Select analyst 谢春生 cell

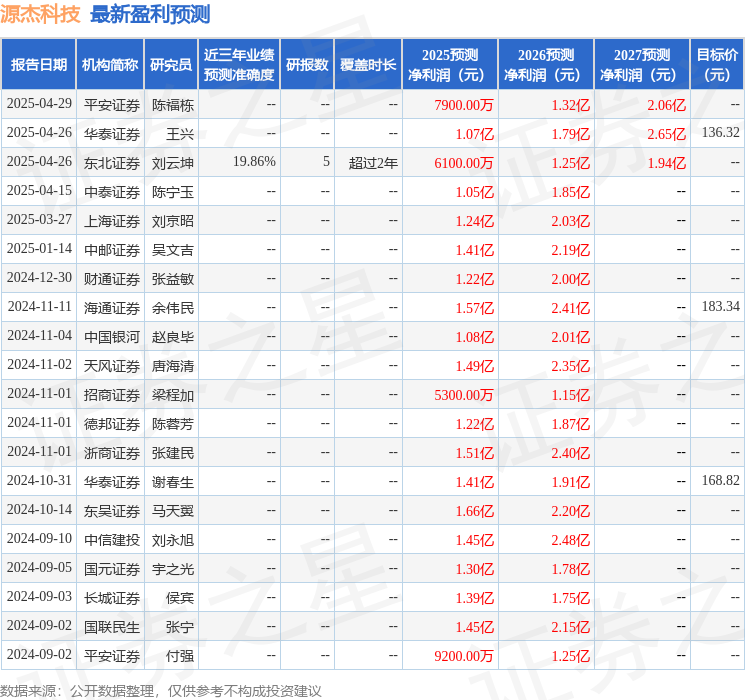tap(171, 481)
